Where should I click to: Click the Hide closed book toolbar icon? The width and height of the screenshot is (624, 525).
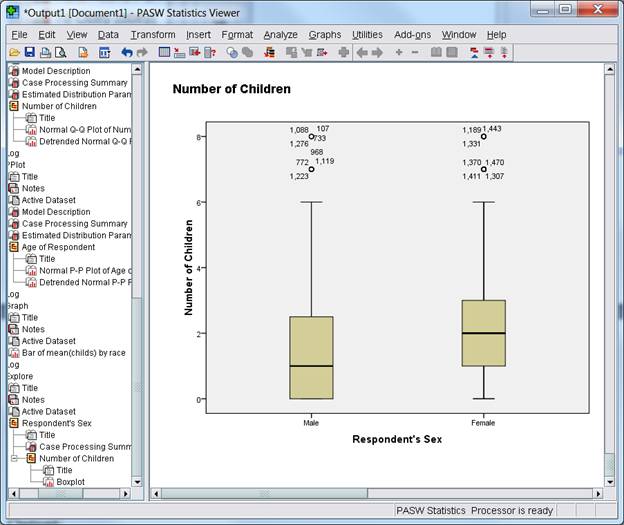tap(452, 52)
